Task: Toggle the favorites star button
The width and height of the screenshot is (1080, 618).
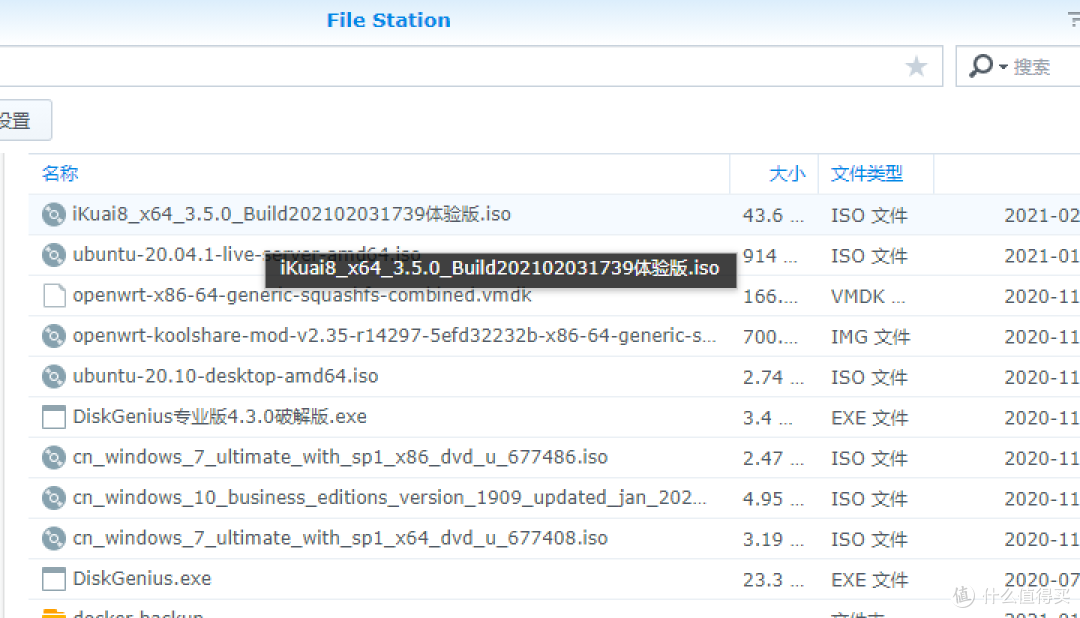Action: 916,66
